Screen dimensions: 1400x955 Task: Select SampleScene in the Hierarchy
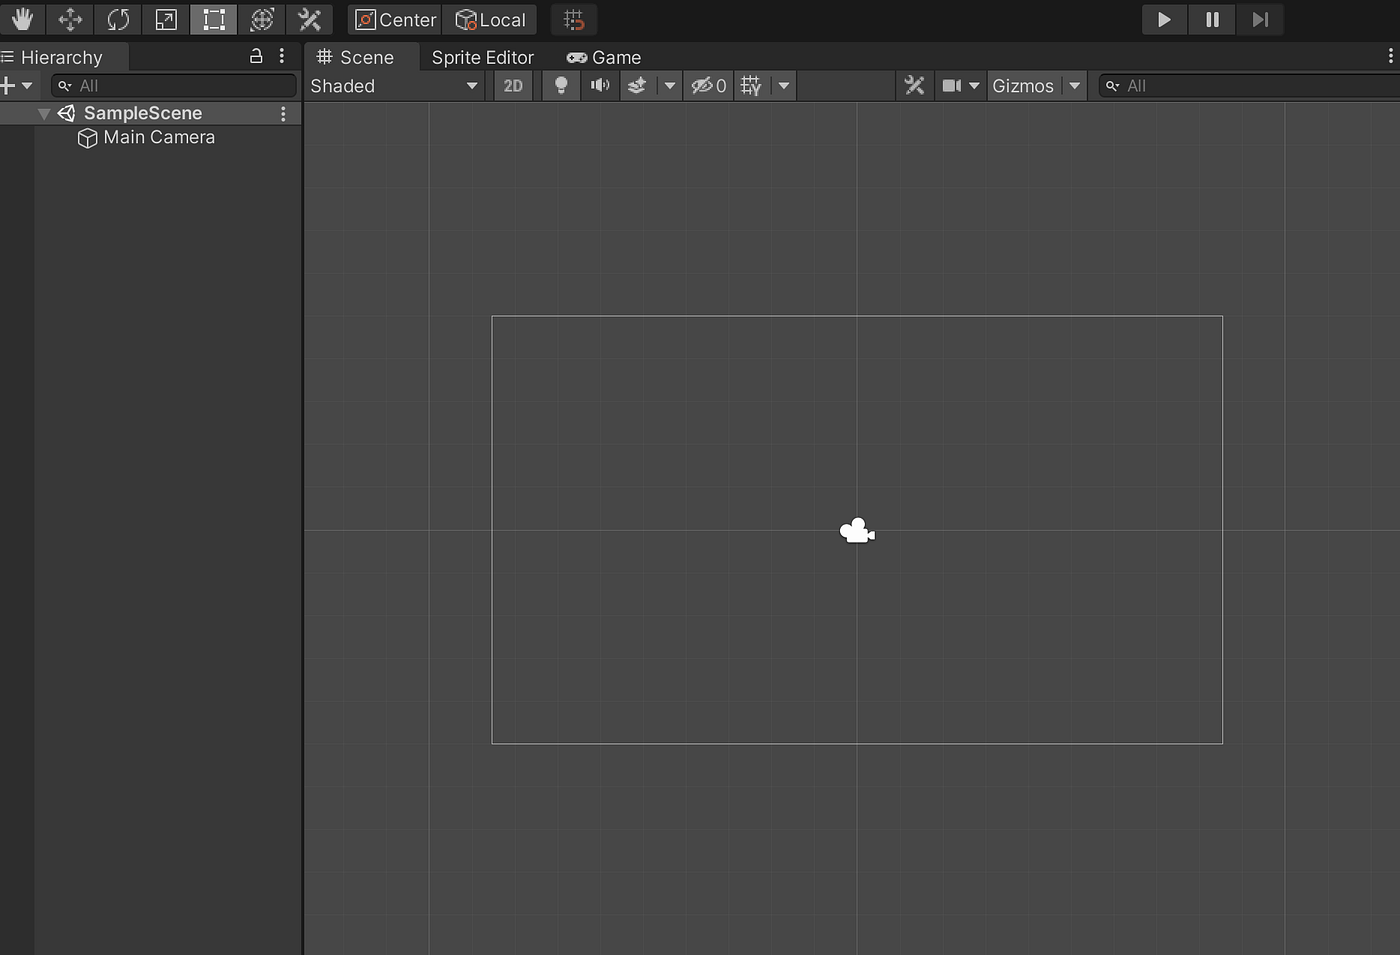pos(143,113)
